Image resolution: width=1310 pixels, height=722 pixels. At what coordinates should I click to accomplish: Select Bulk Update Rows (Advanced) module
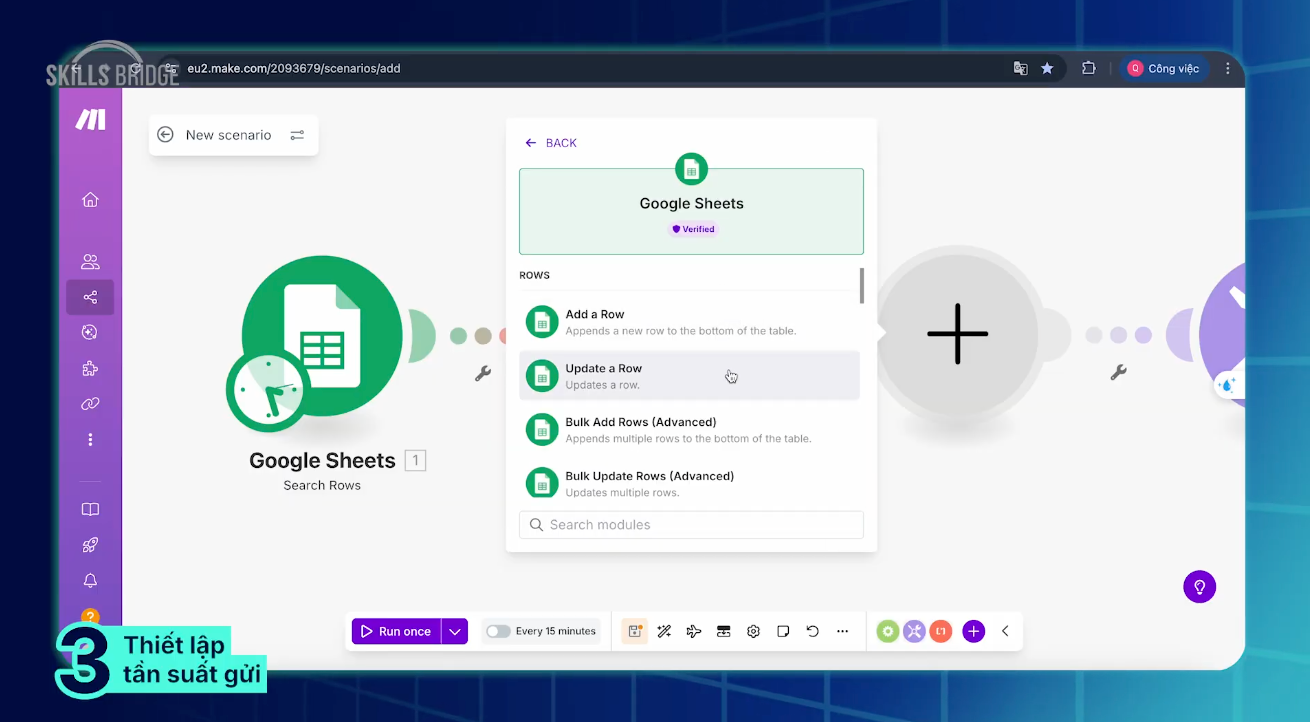click(x=689, y=483)
